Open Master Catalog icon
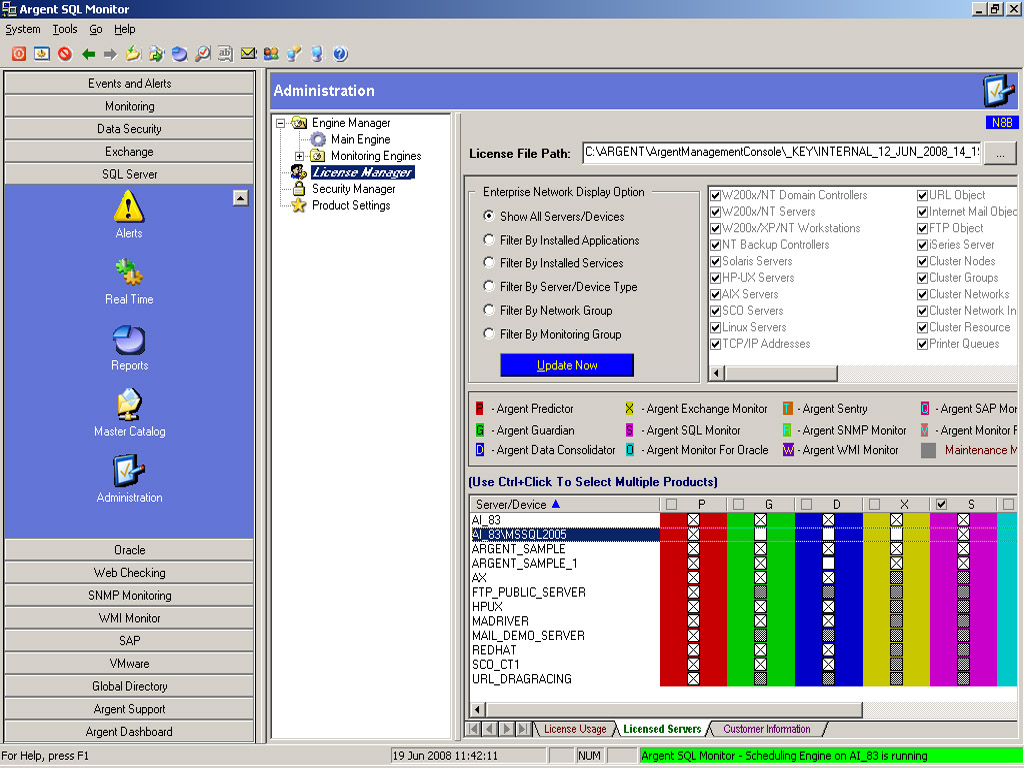Screen dimensions: 1024x768 pos(129,413)
